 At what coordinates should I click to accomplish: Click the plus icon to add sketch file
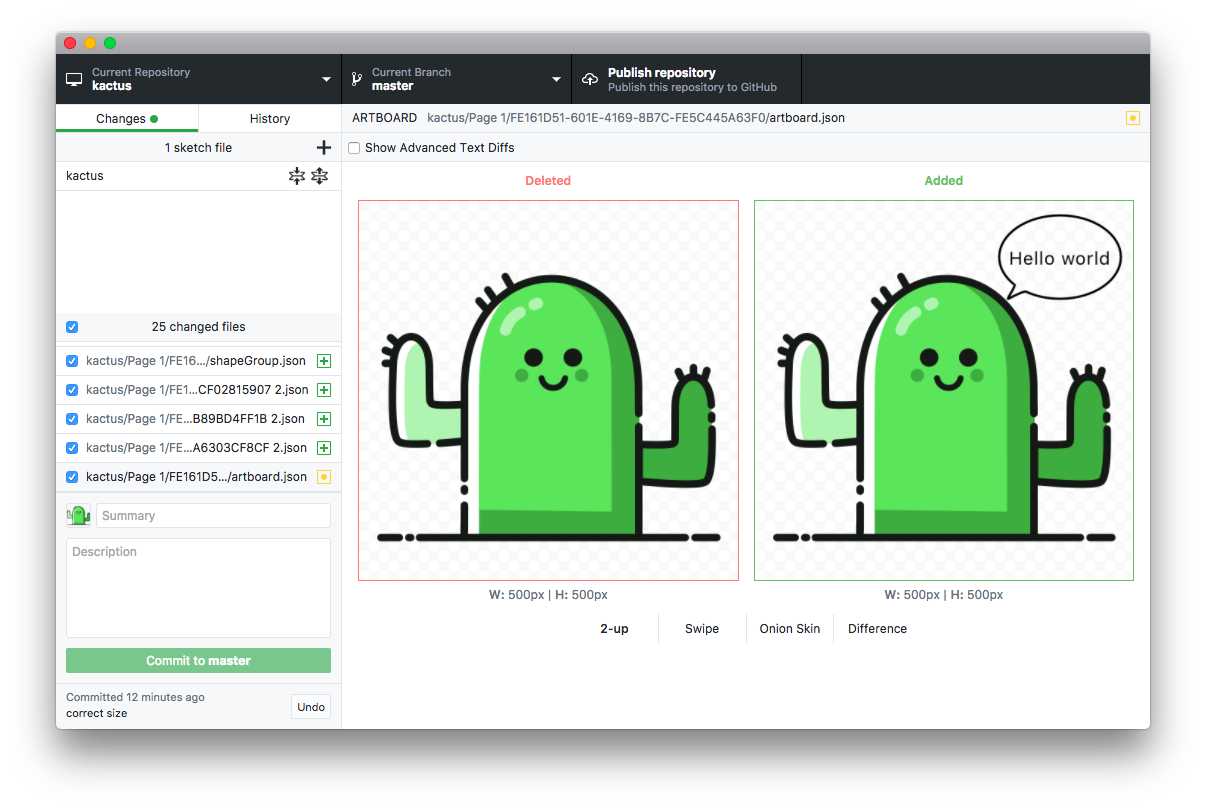323,148
